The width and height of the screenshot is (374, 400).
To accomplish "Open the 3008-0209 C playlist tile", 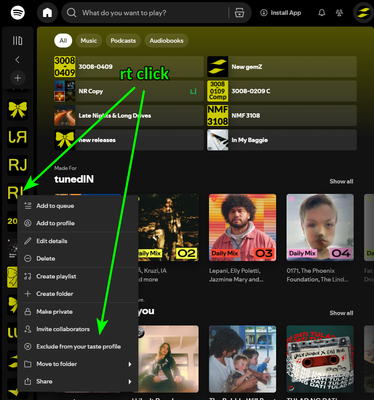I will point(282,91).
